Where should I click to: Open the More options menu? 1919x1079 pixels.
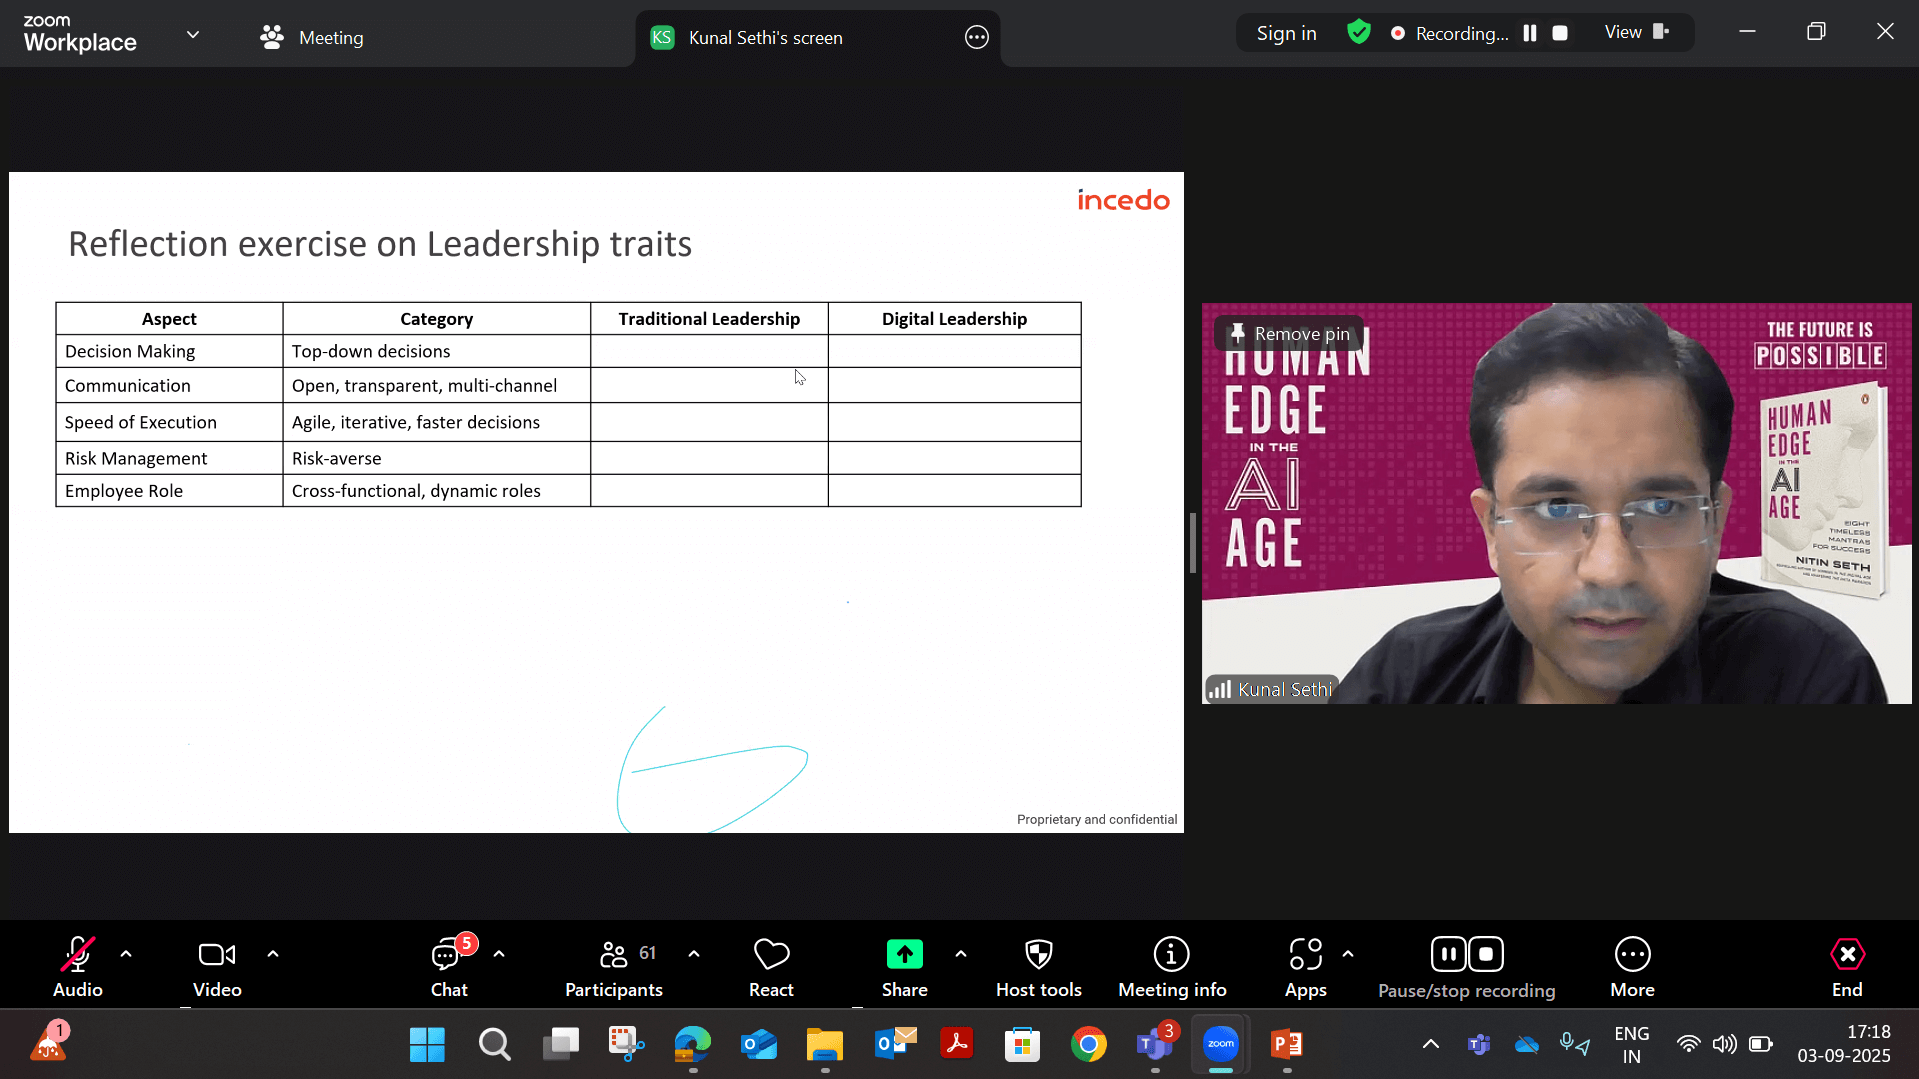[1632, 966]
